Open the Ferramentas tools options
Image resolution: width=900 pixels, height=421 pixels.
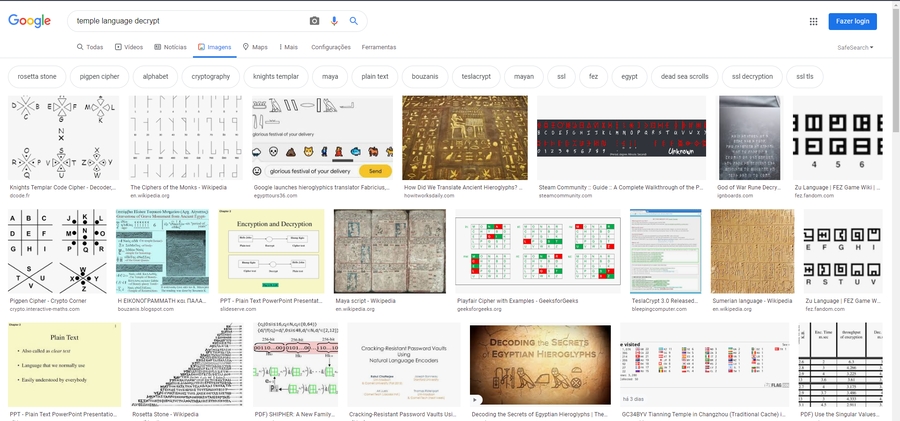pyautogui.click(x=379, y=47)
